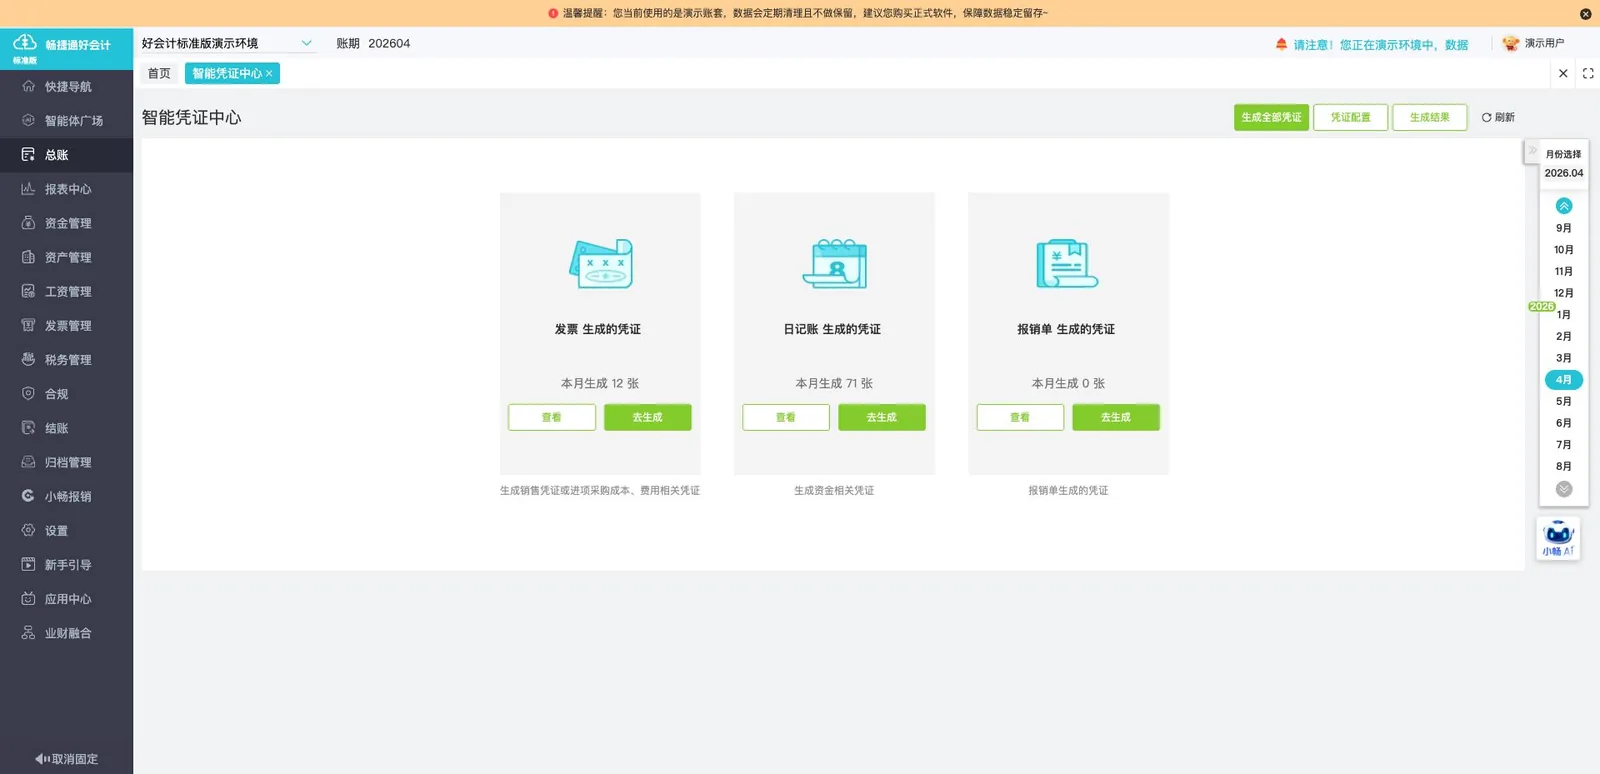1600x774 pixels.
Task: Click 去生成 under 发票 生成的凭证
Action: (647, 417)
